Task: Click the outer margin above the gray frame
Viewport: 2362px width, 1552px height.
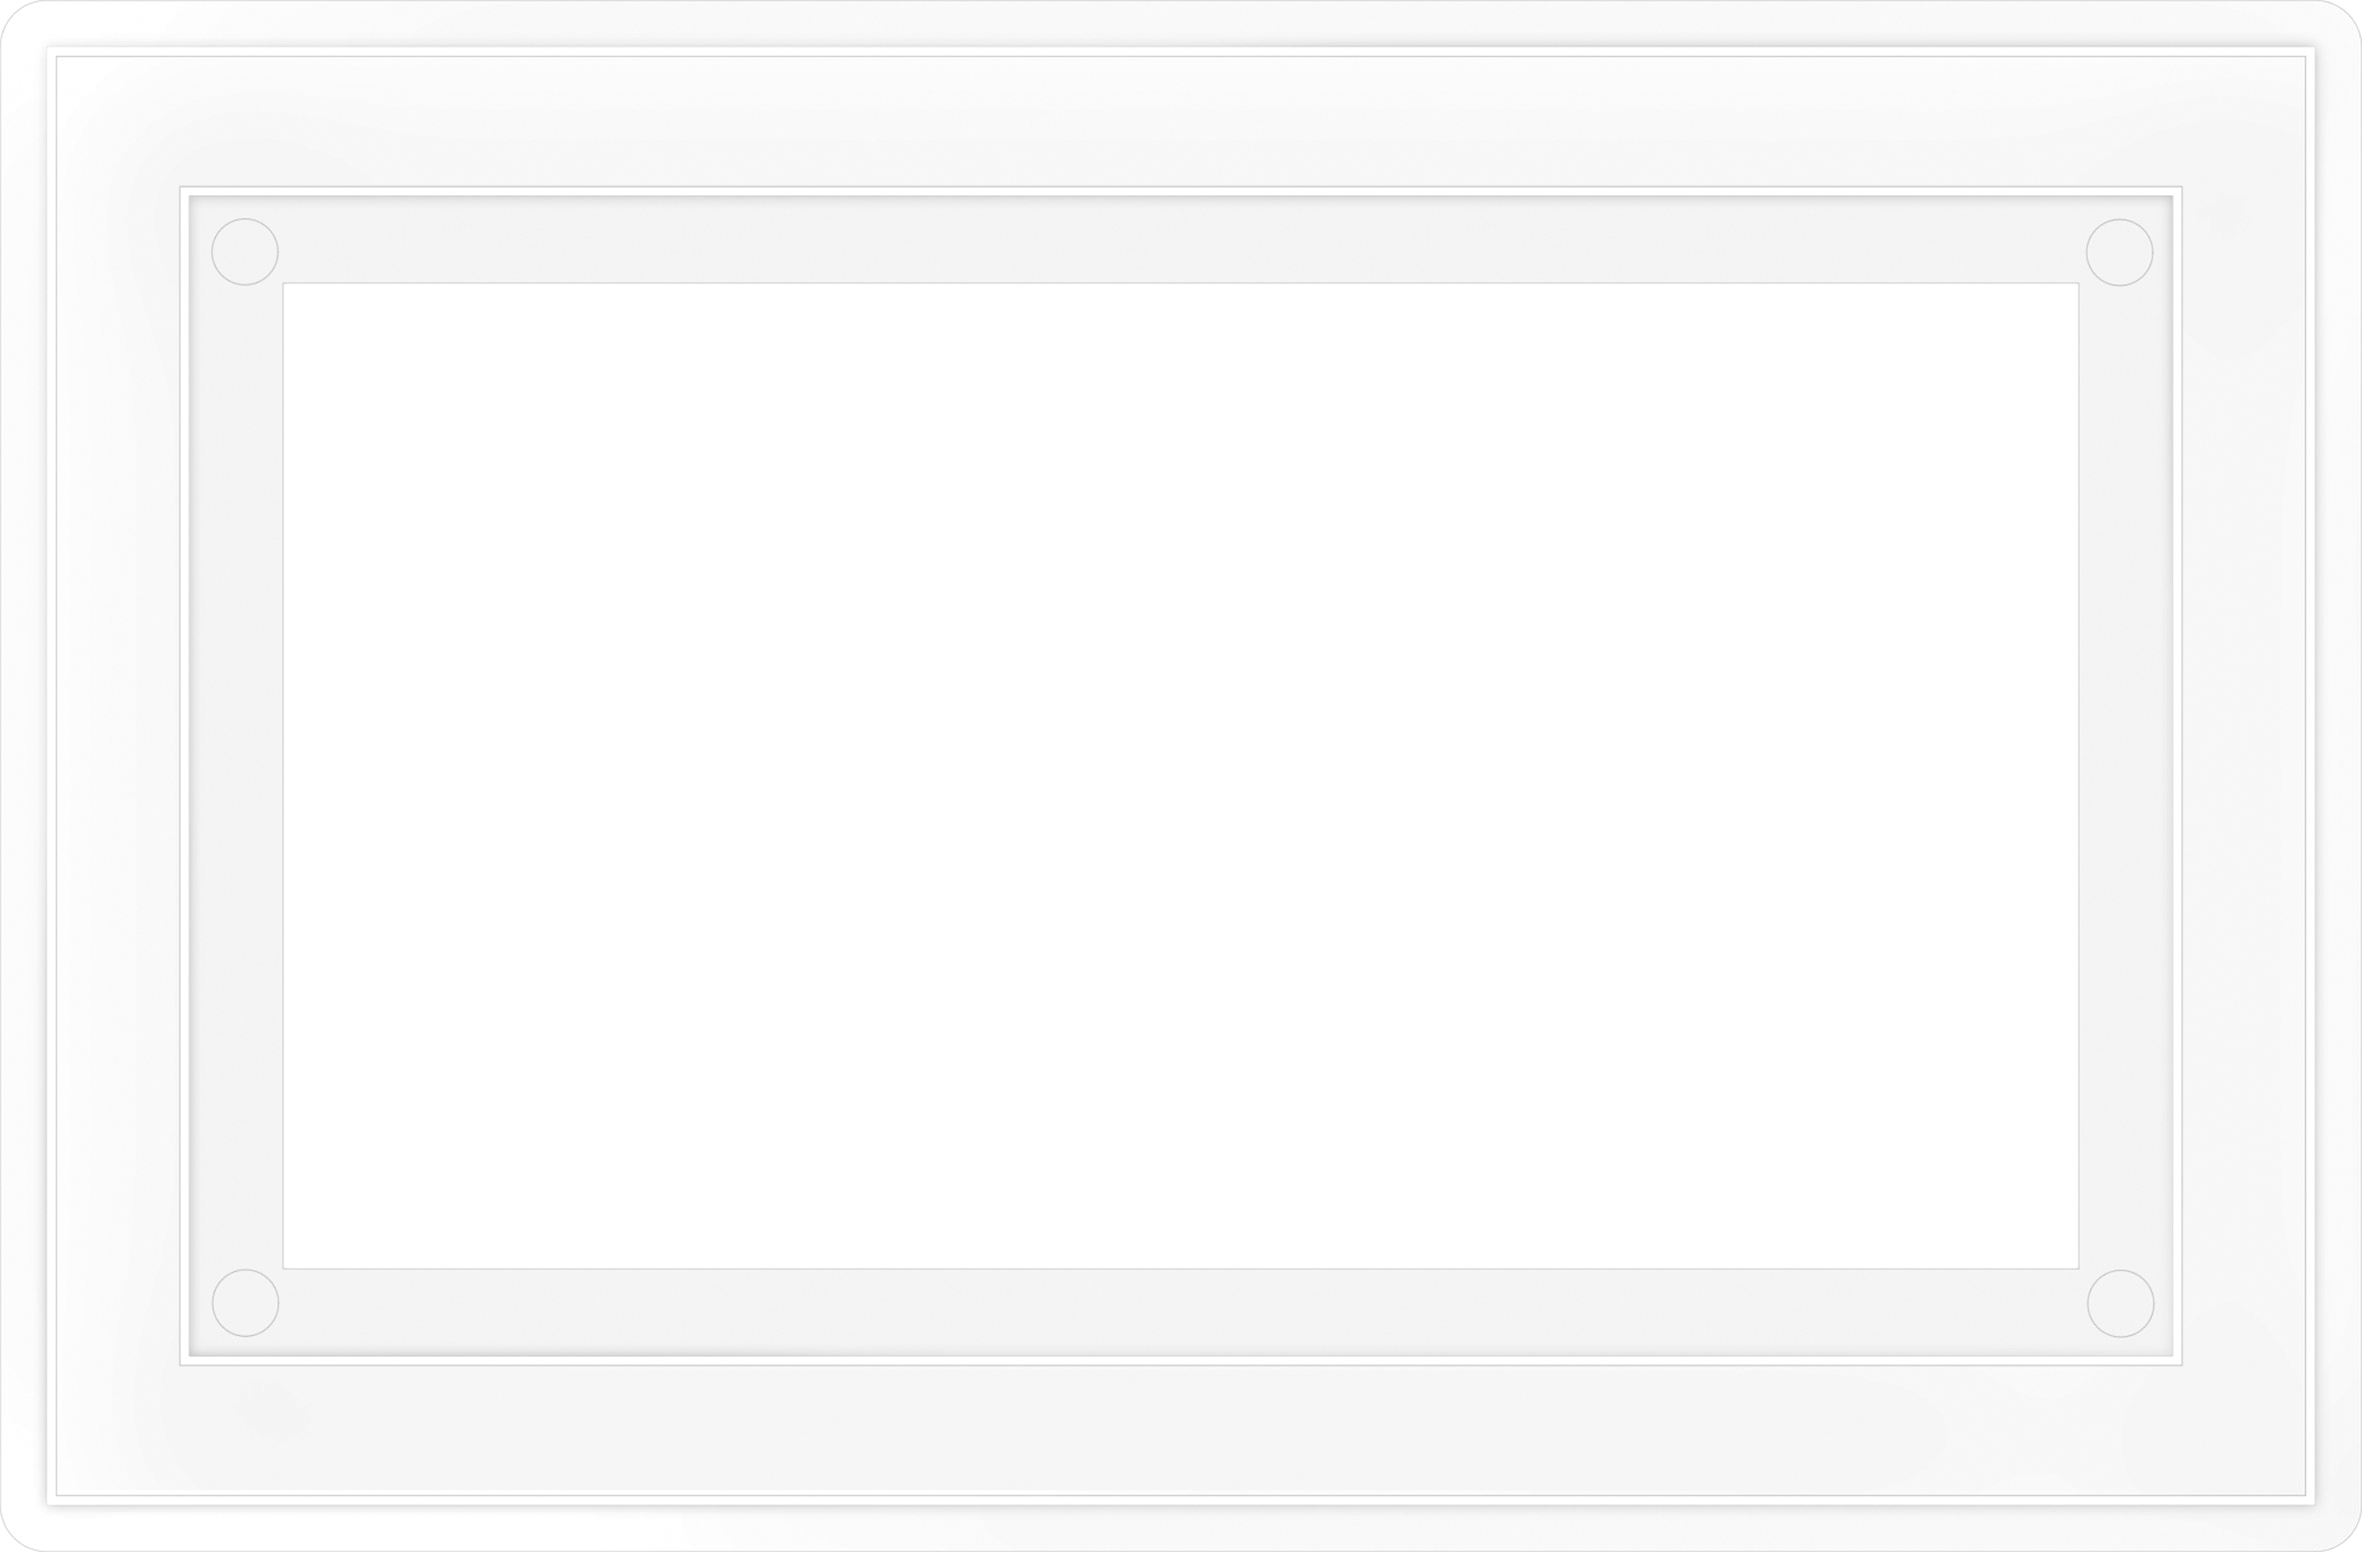Action: click(1180, 122)
